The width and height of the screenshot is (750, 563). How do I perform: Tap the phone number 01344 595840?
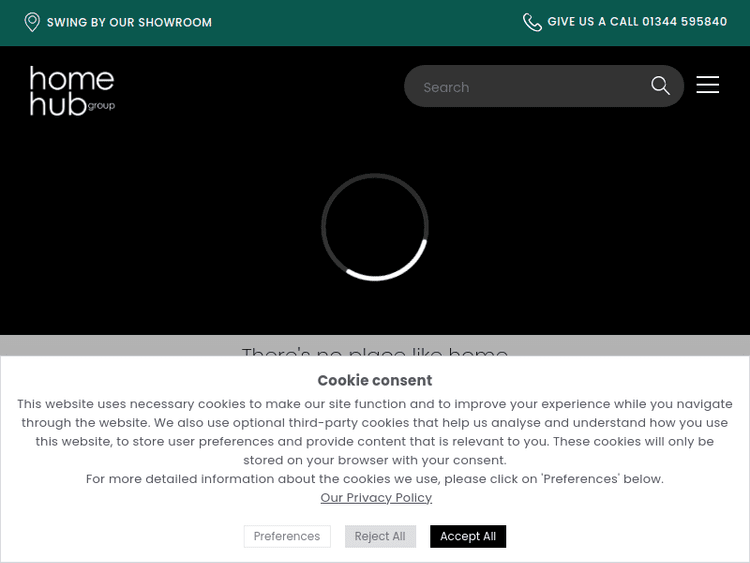coord(684,22)
